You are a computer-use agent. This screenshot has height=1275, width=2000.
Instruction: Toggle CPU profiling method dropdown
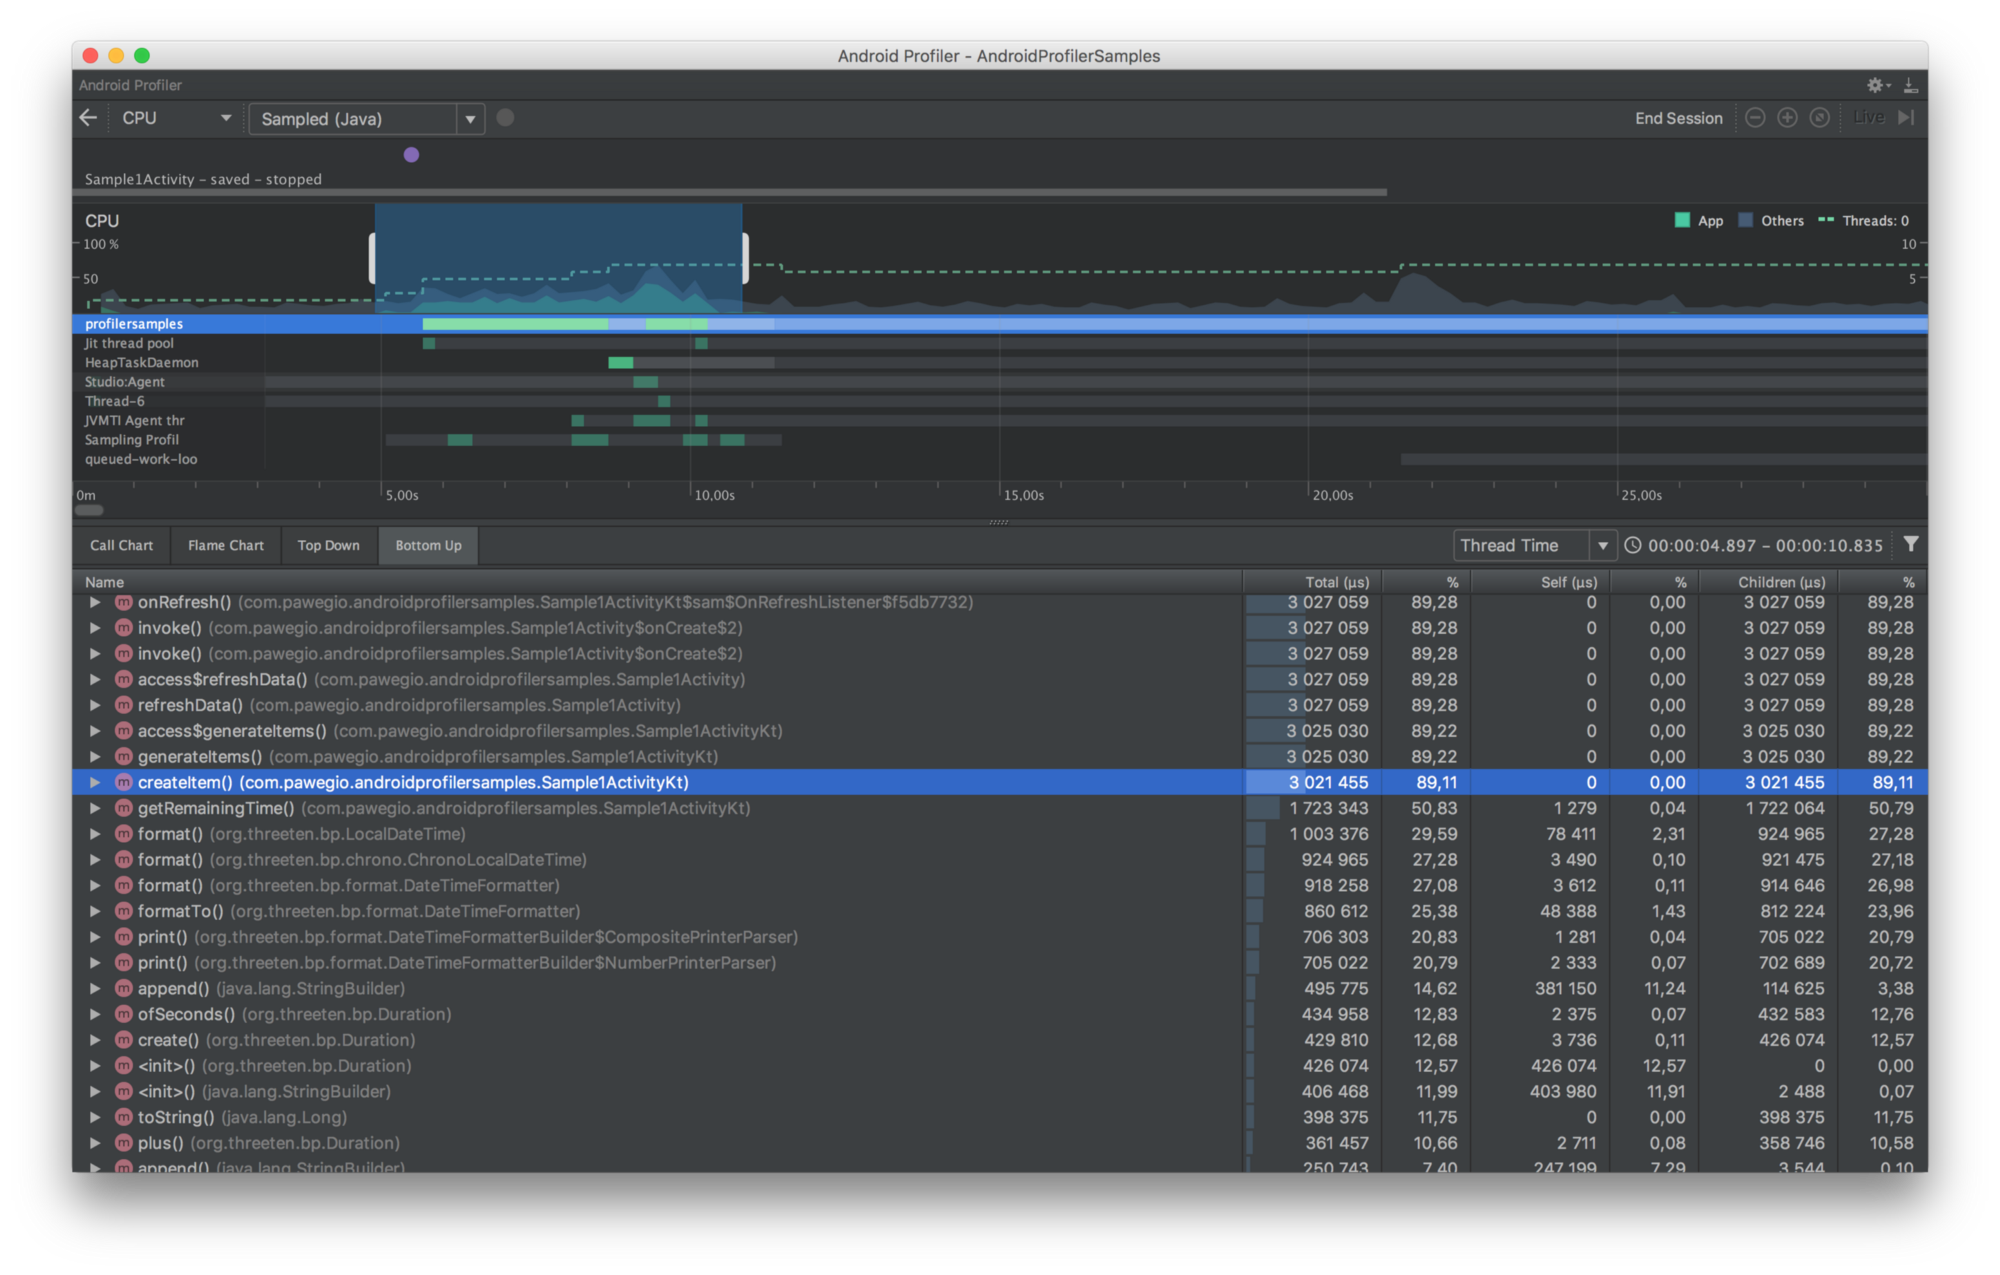tap(468, 118)
